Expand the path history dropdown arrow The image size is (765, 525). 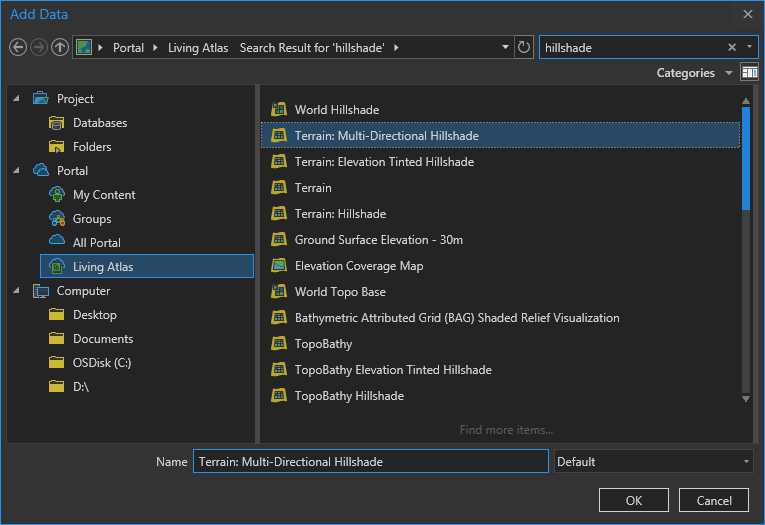click(505, 47)
